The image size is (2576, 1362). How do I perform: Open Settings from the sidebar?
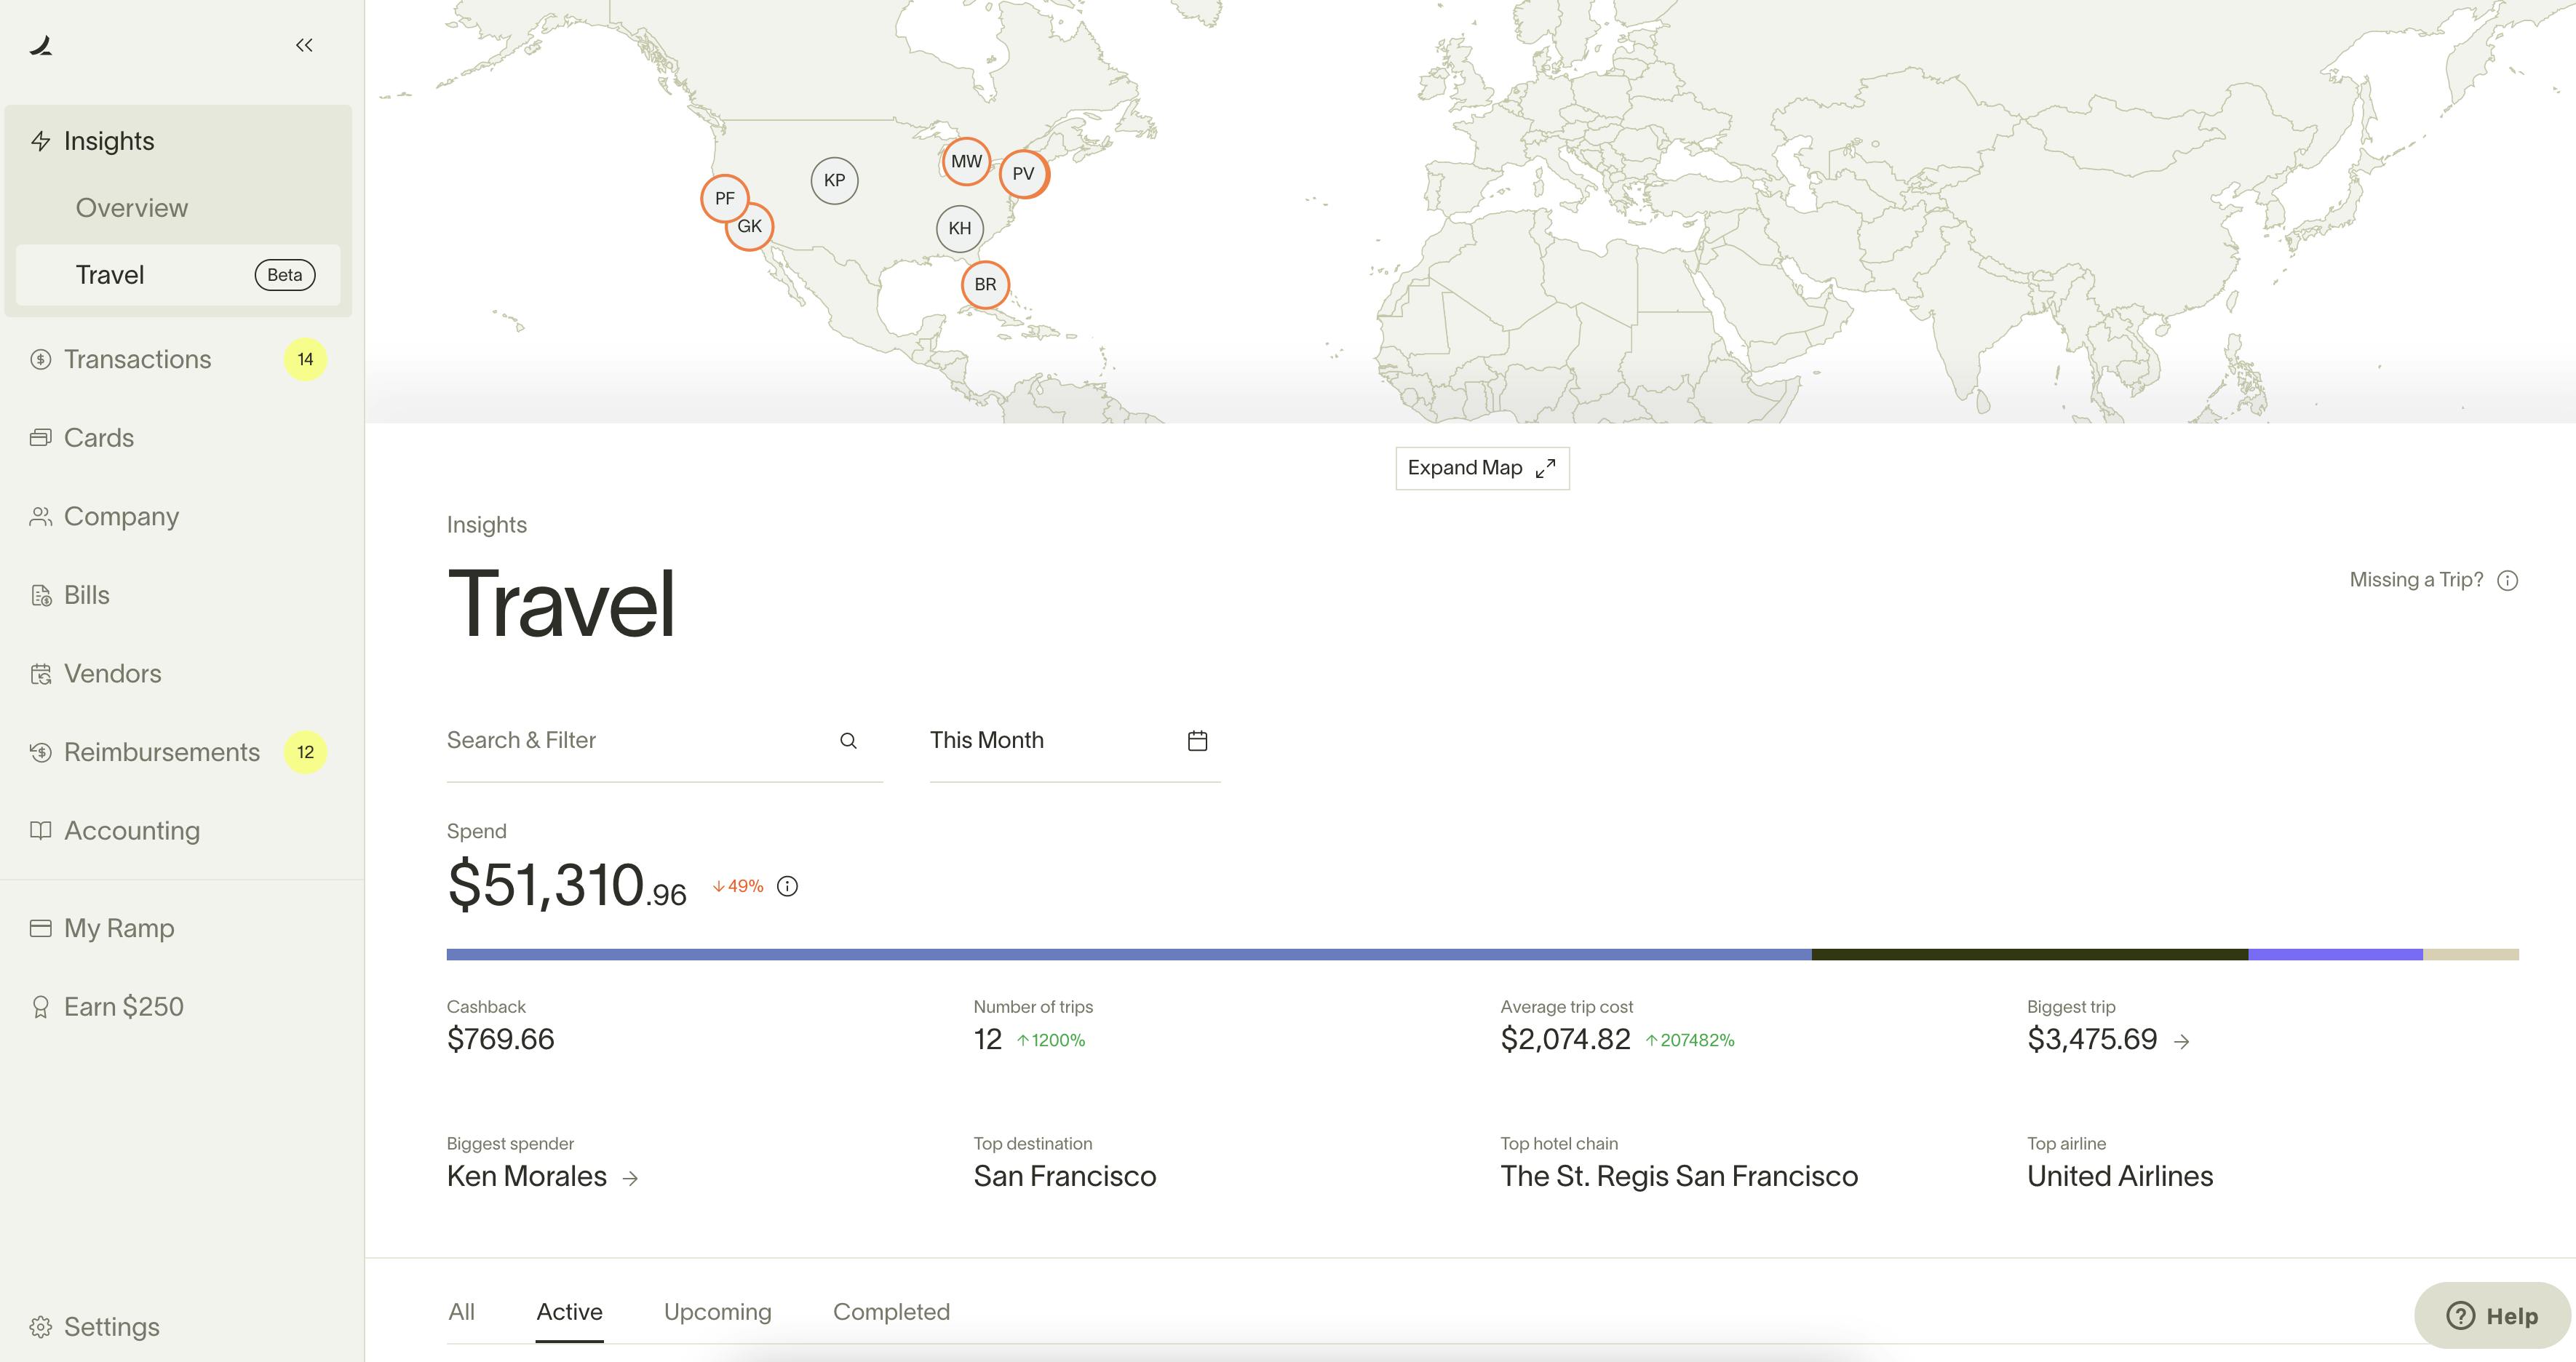click(x=111, y=1327)
